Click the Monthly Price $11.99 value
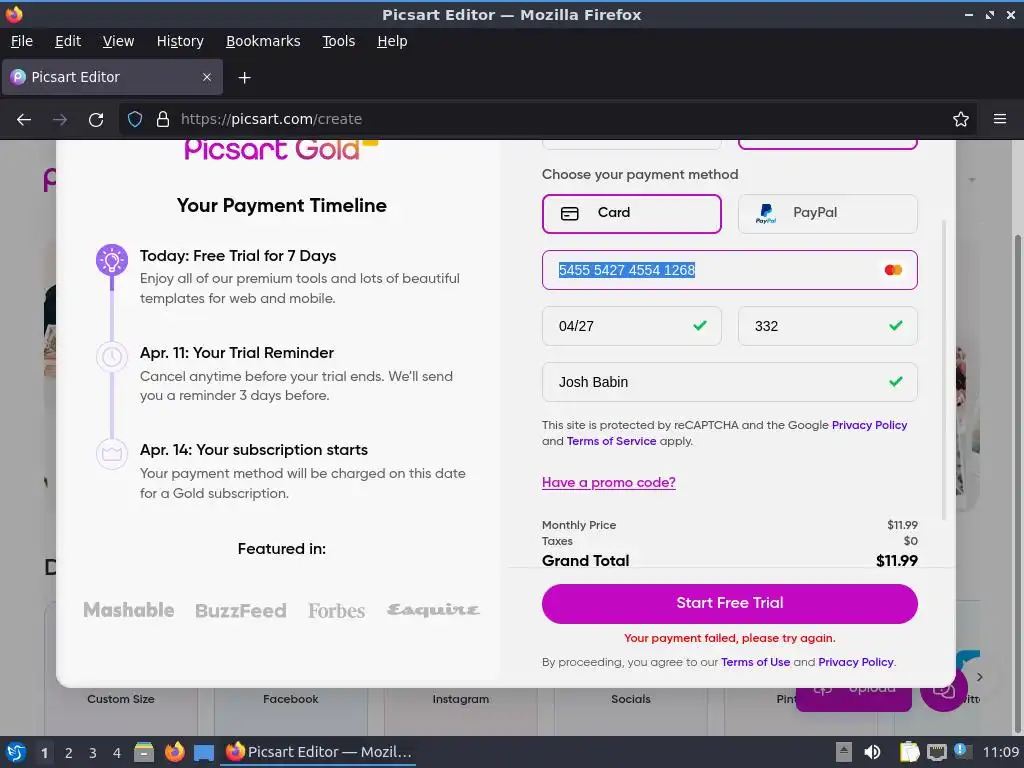The image size is (1024, 768). (x=902, y=525)
